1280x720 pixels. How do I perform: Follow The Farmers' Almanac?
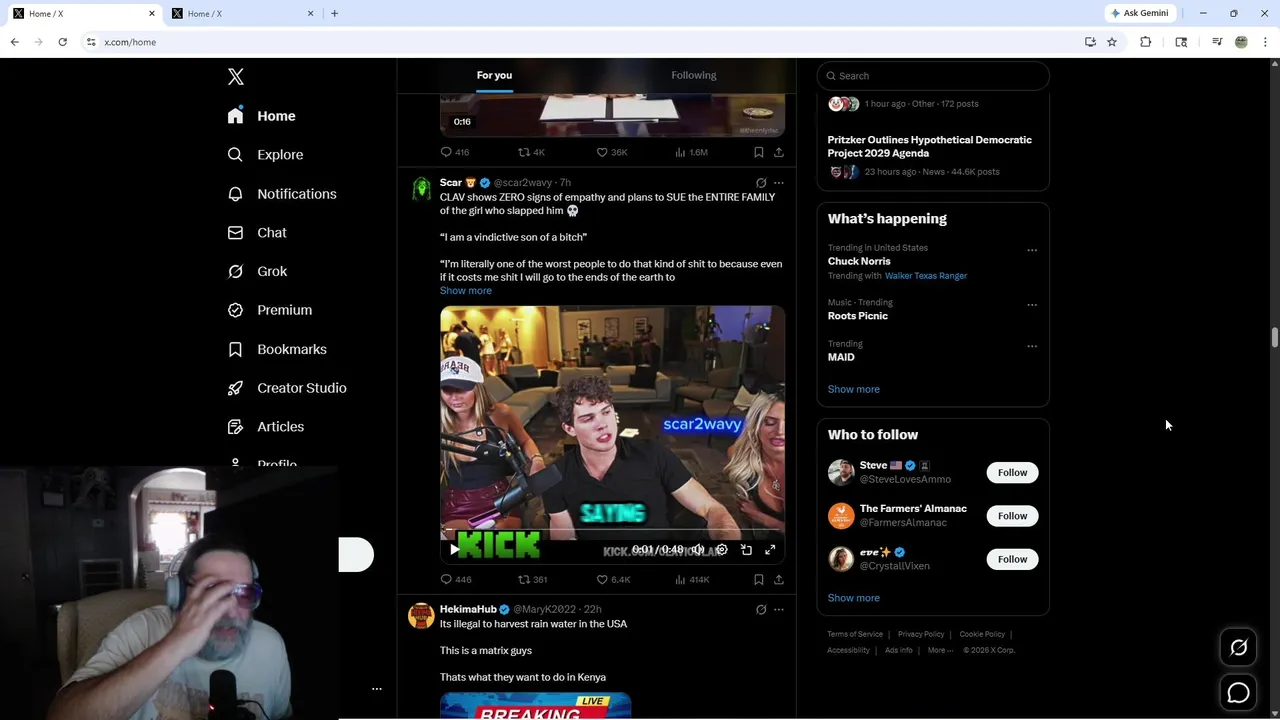point(1012,516)
